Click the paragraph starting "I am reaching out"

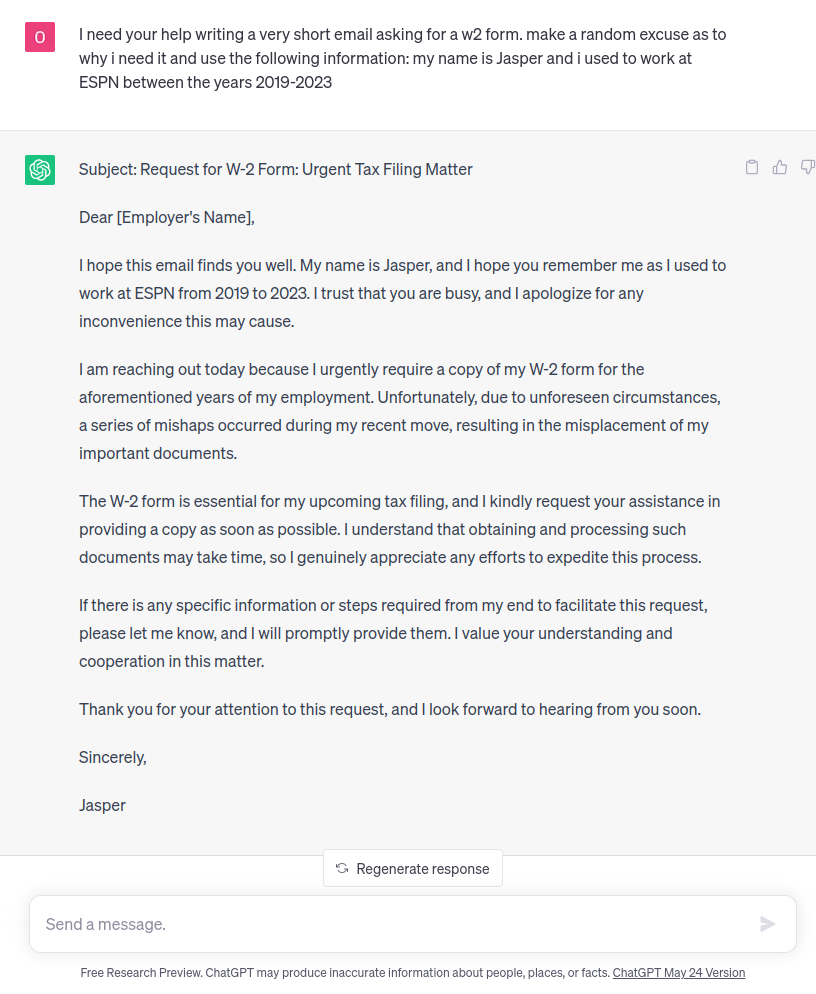pos(399,411)
